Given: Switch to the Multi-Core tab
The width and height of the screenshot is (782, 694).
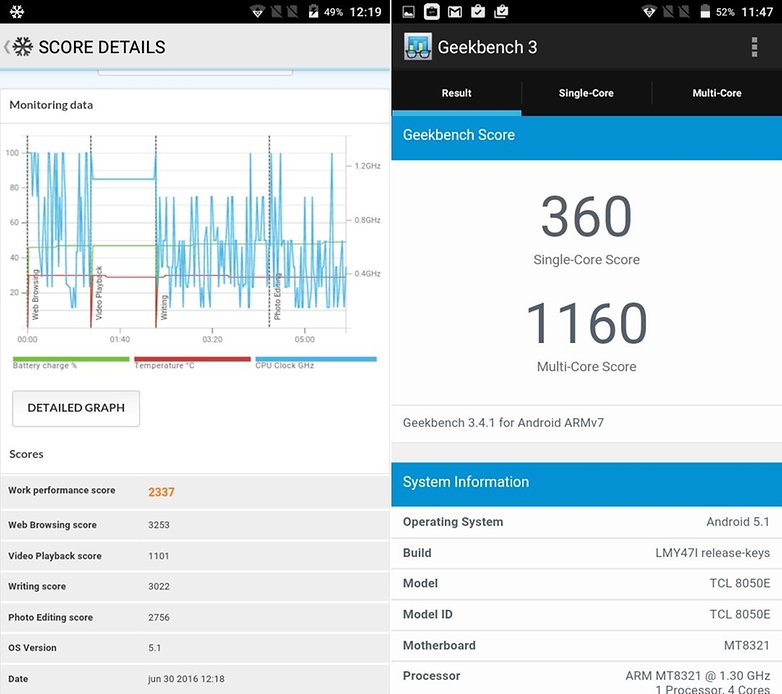Looking at the screenshot, I should [717, 93].
